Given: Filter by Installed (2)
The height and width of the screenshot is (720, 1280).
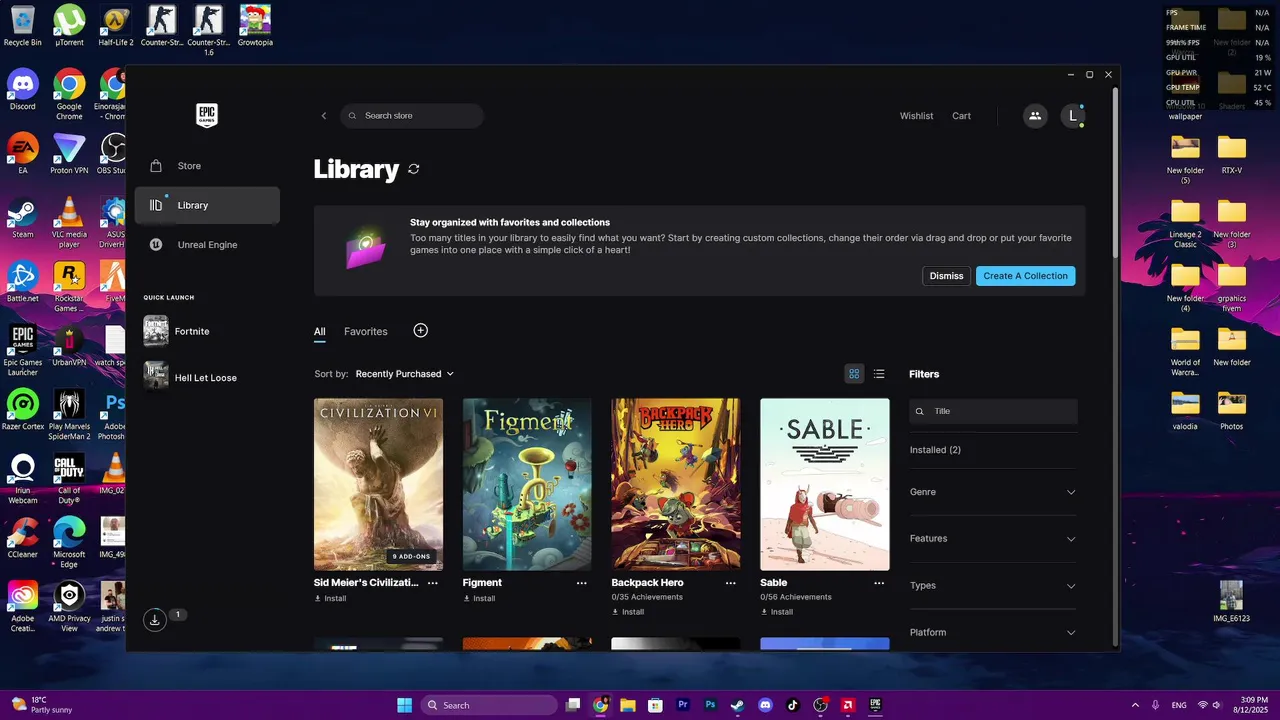Looking at the screenshot, I should tap(935, 450).
